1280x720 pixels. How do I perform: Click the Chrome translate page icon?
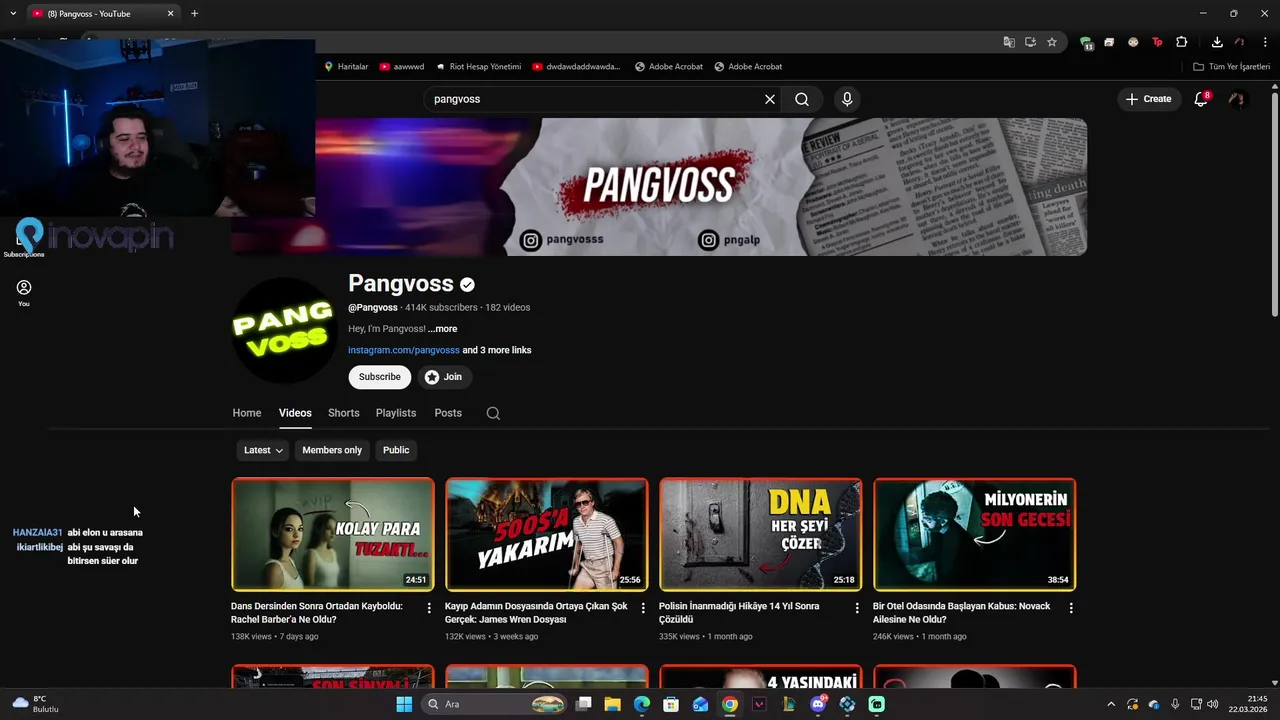tap(1009, 42)
